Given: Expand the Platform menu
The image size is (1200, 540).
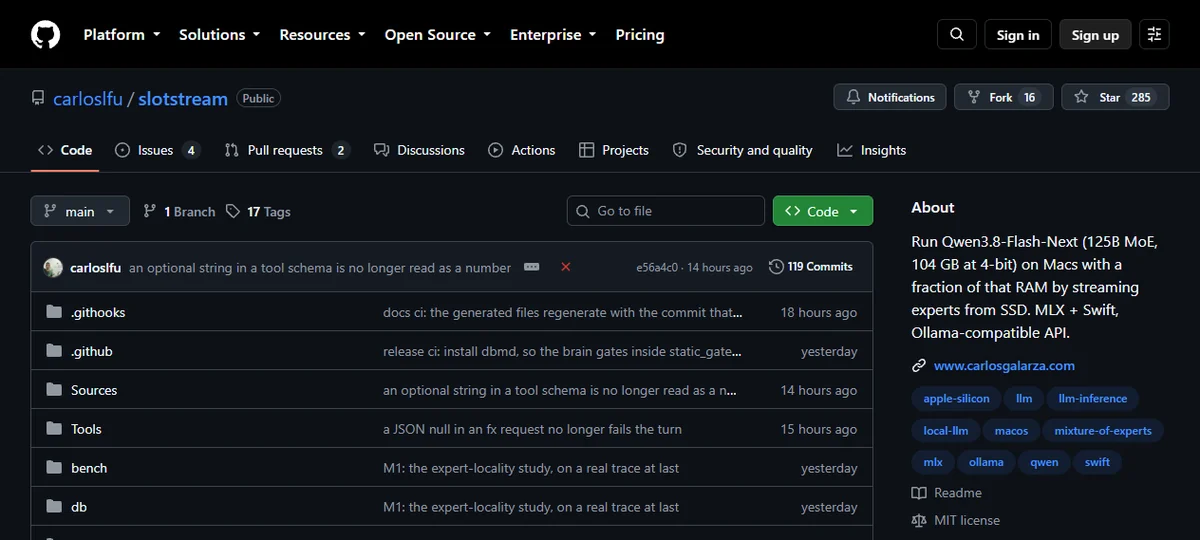Looking at the screenshot, I should (121, 35).
